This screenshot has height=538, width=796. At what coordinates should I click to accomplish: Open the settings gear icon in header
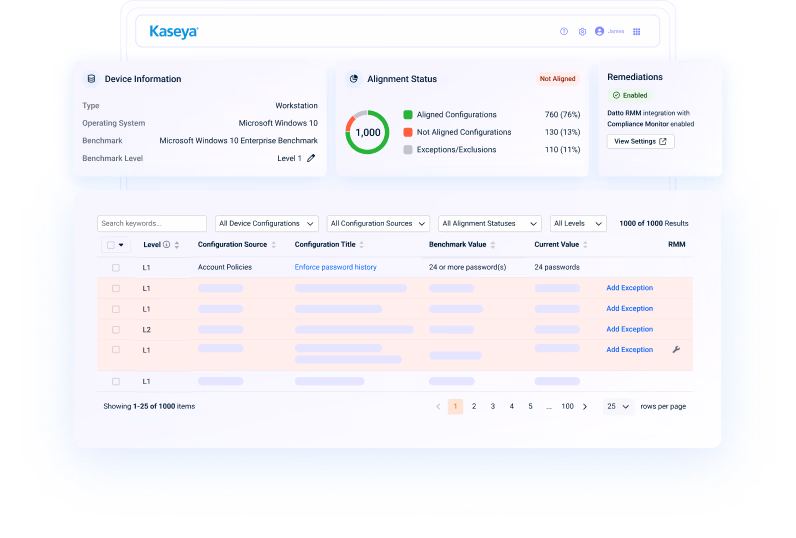pyautogui.click(x=582, y=31)
